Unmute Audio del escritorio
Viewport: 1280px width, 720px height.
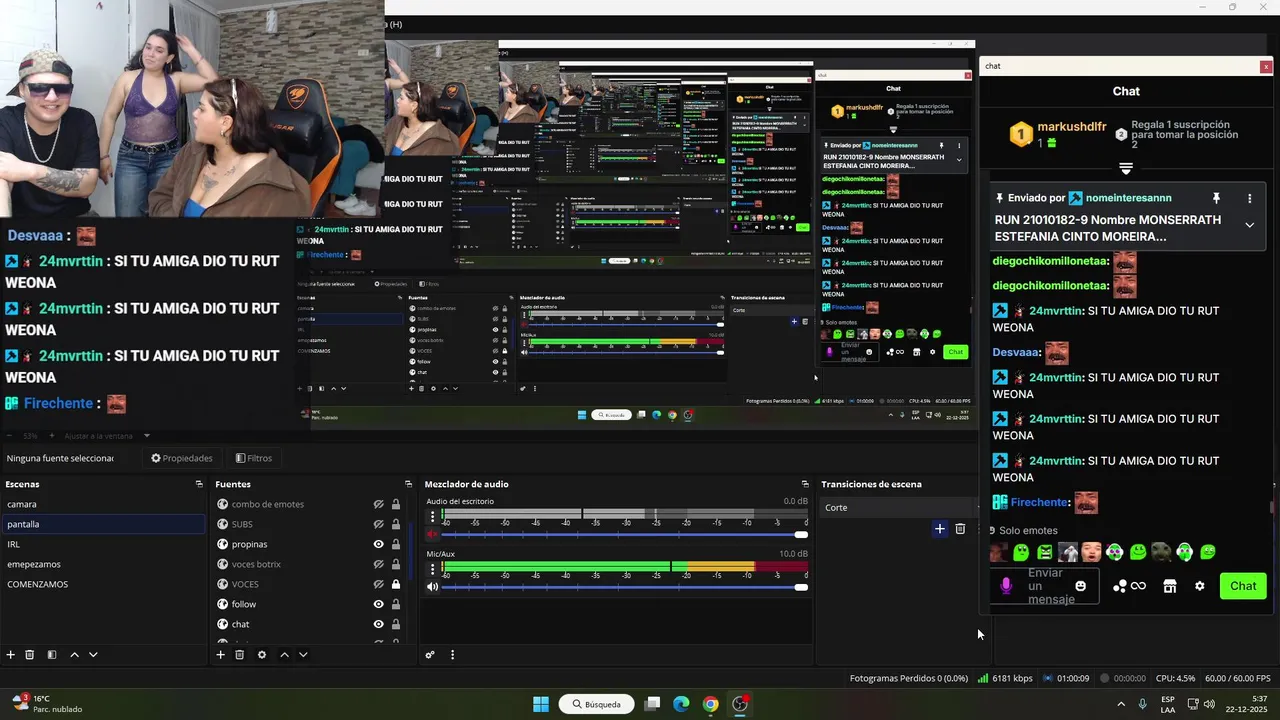(432, 535)
